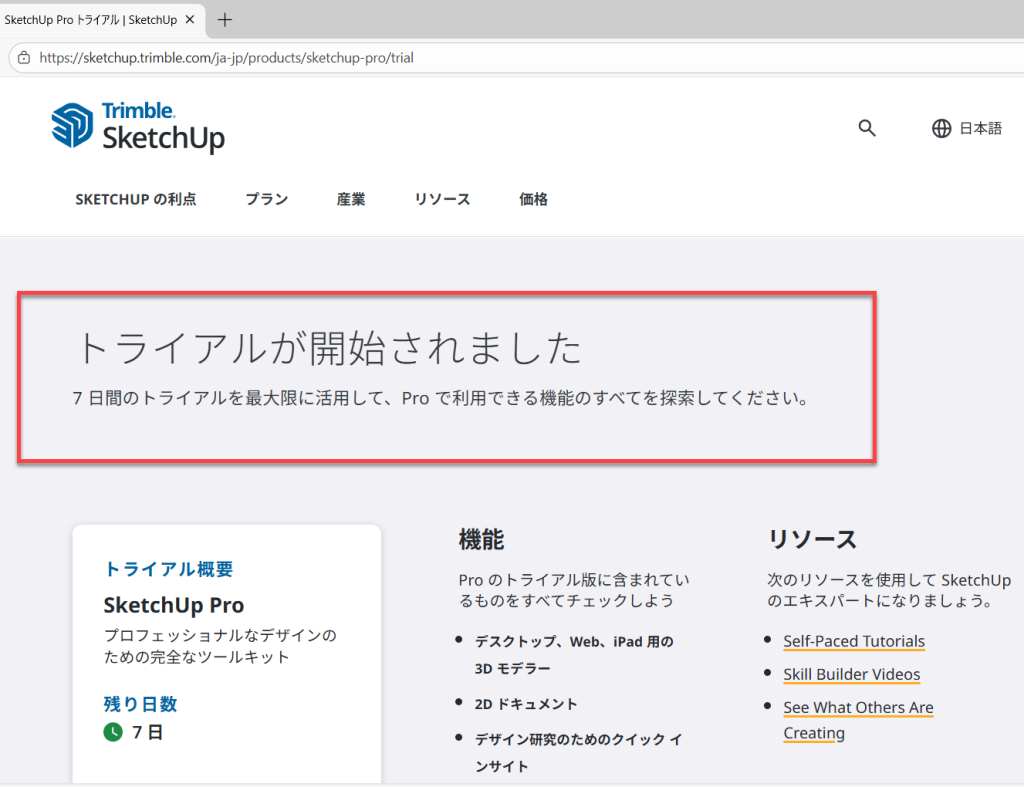The image size is (1024, 787).
Task: Open the site search magnifier icon
Action: [x=867, y=128]
